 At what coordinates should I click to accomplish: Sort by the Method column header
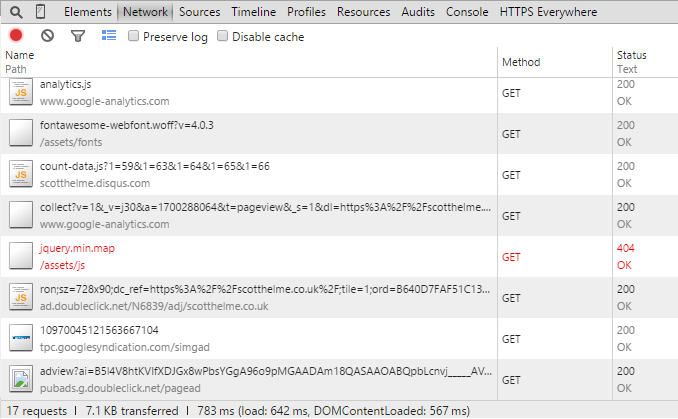point(521,62)
